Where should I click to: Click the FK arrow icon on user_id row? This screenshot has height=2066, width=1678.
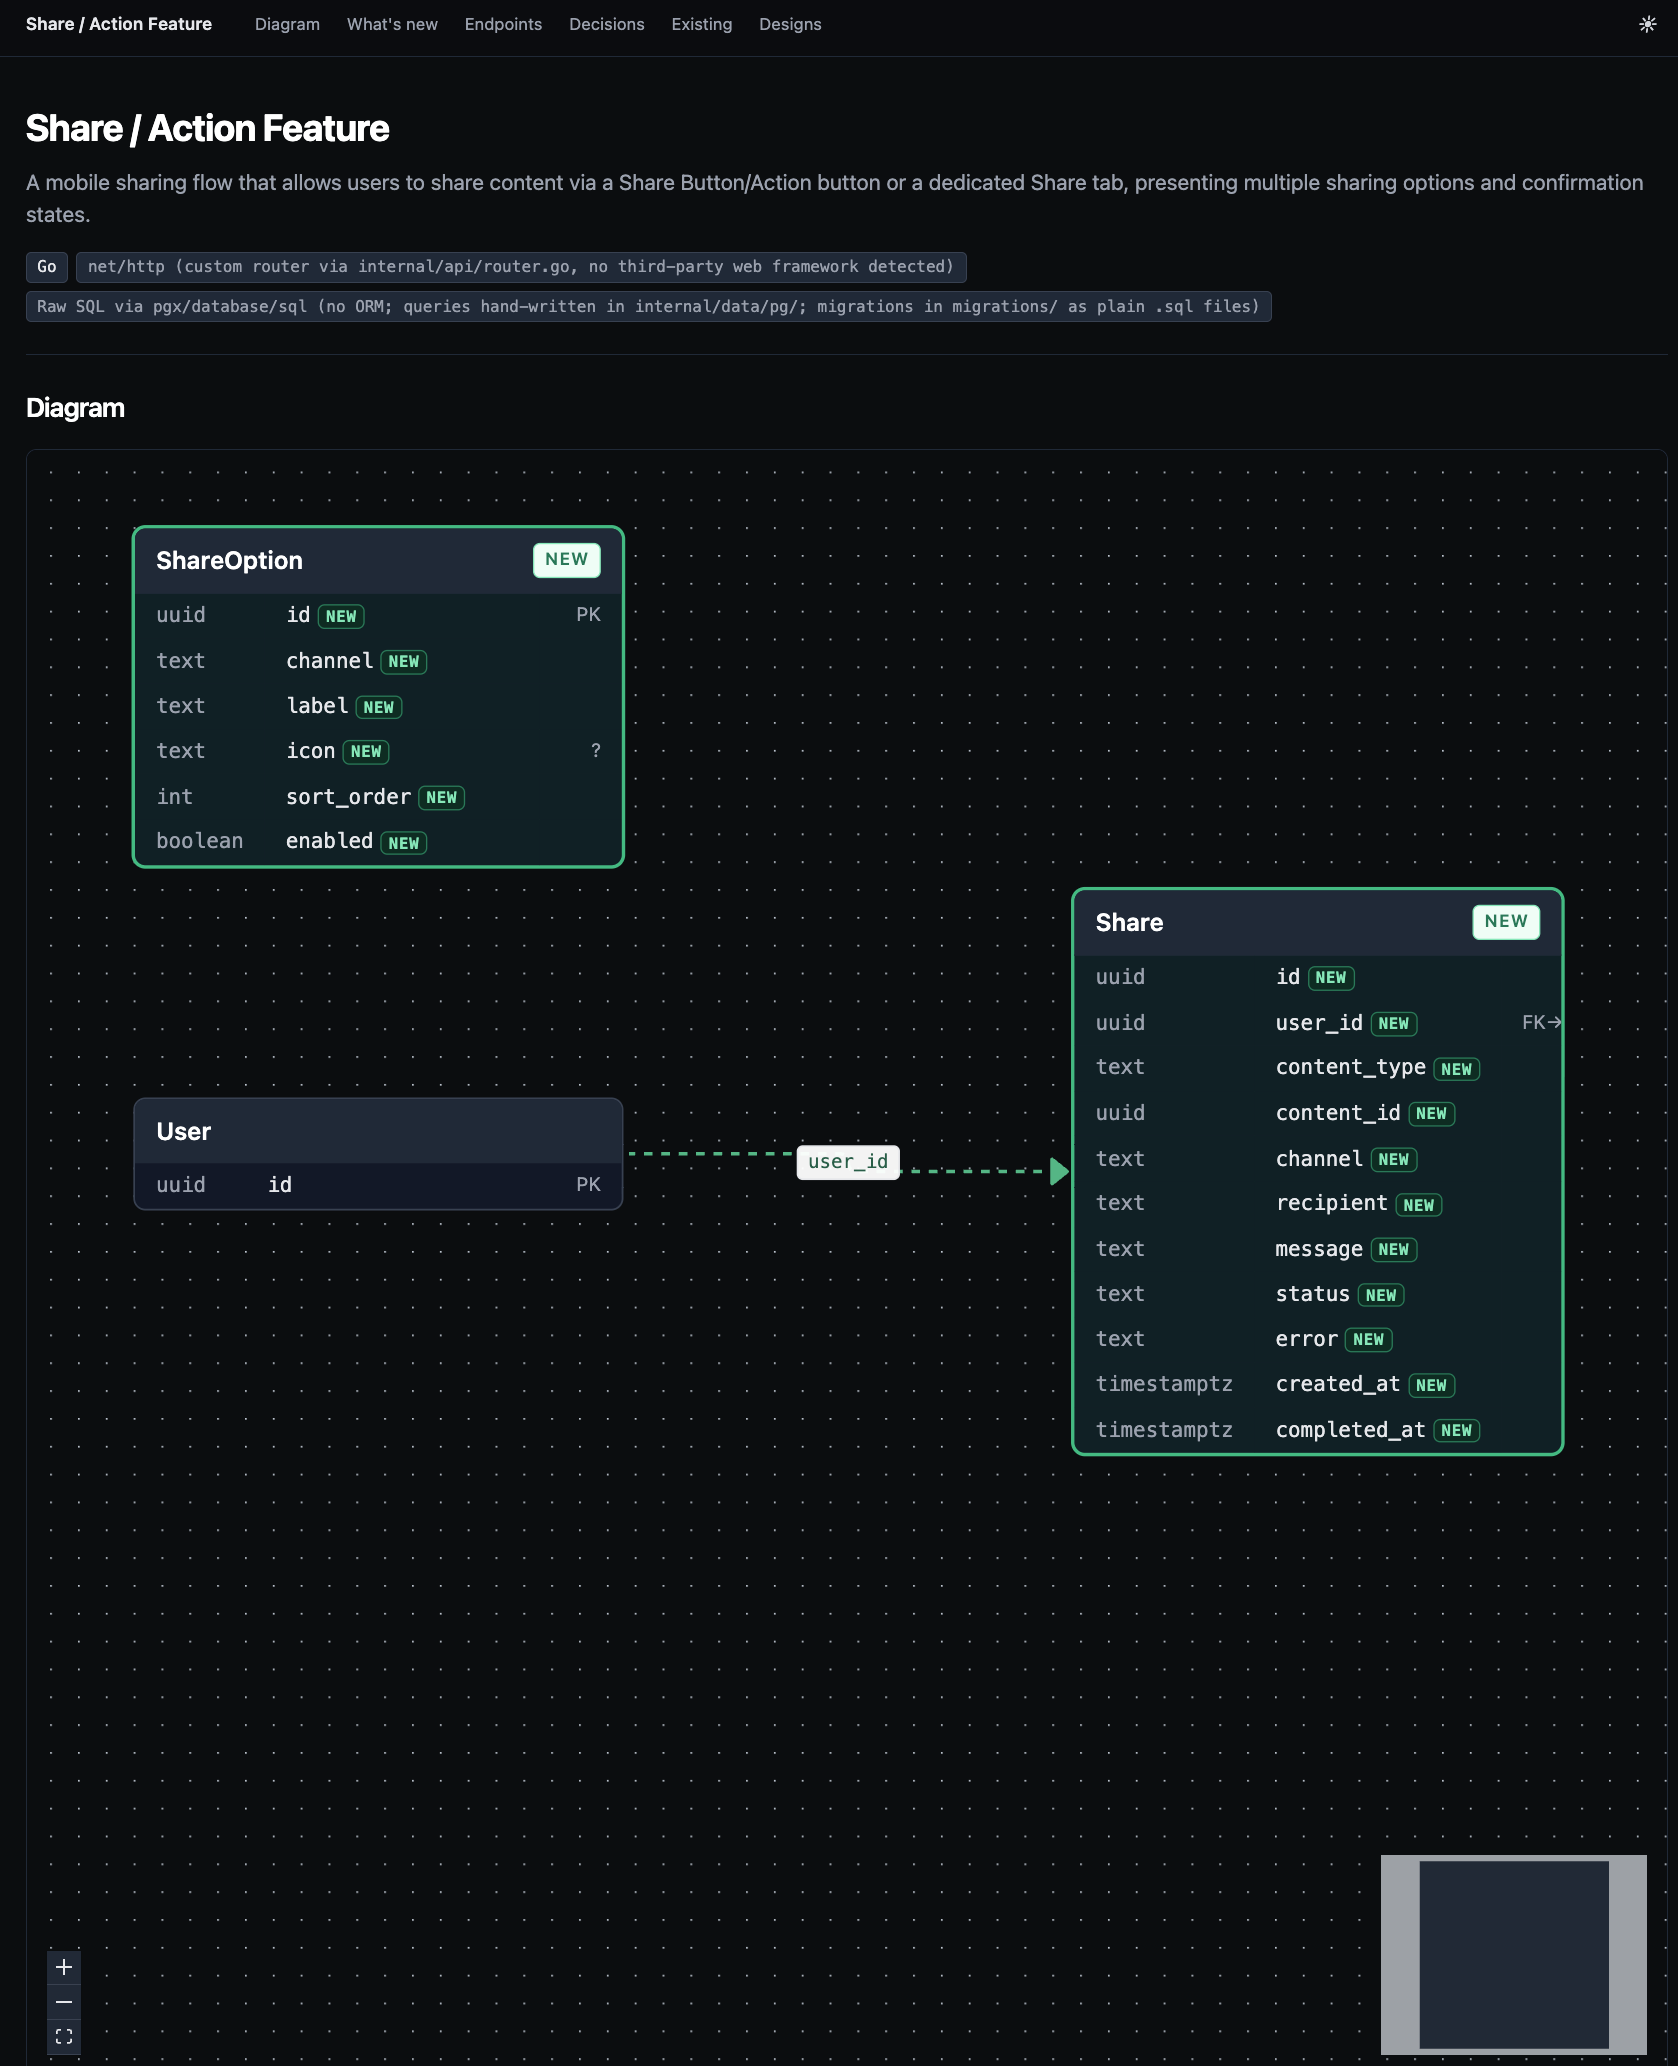coord(1541,1023)
